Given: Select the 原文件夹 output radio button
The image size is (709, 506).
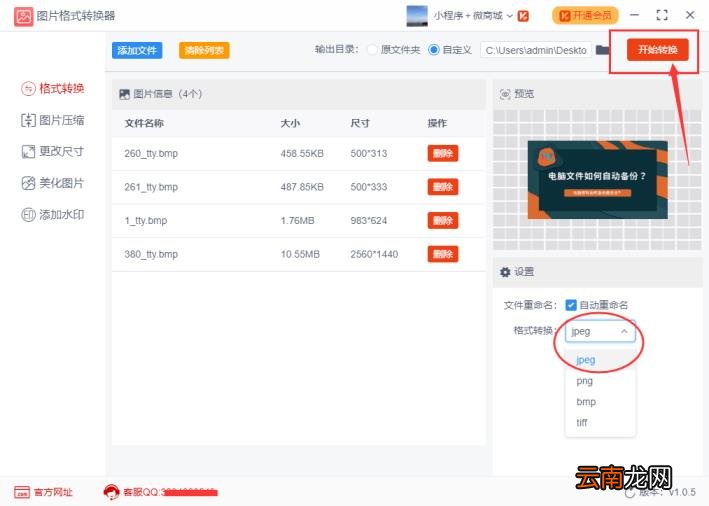Looking at the screenshot, I should pos(372,50).
